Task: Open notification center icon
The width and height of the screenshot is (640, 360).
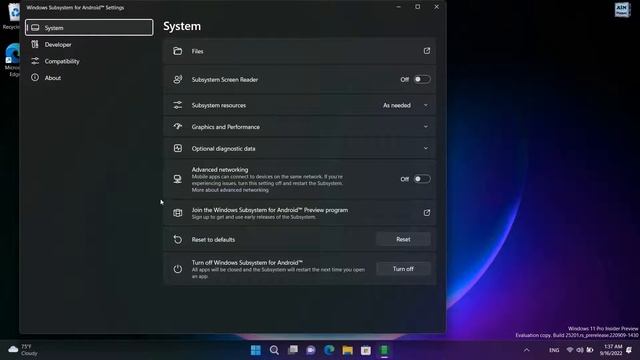Action: (x=629, y=350)
